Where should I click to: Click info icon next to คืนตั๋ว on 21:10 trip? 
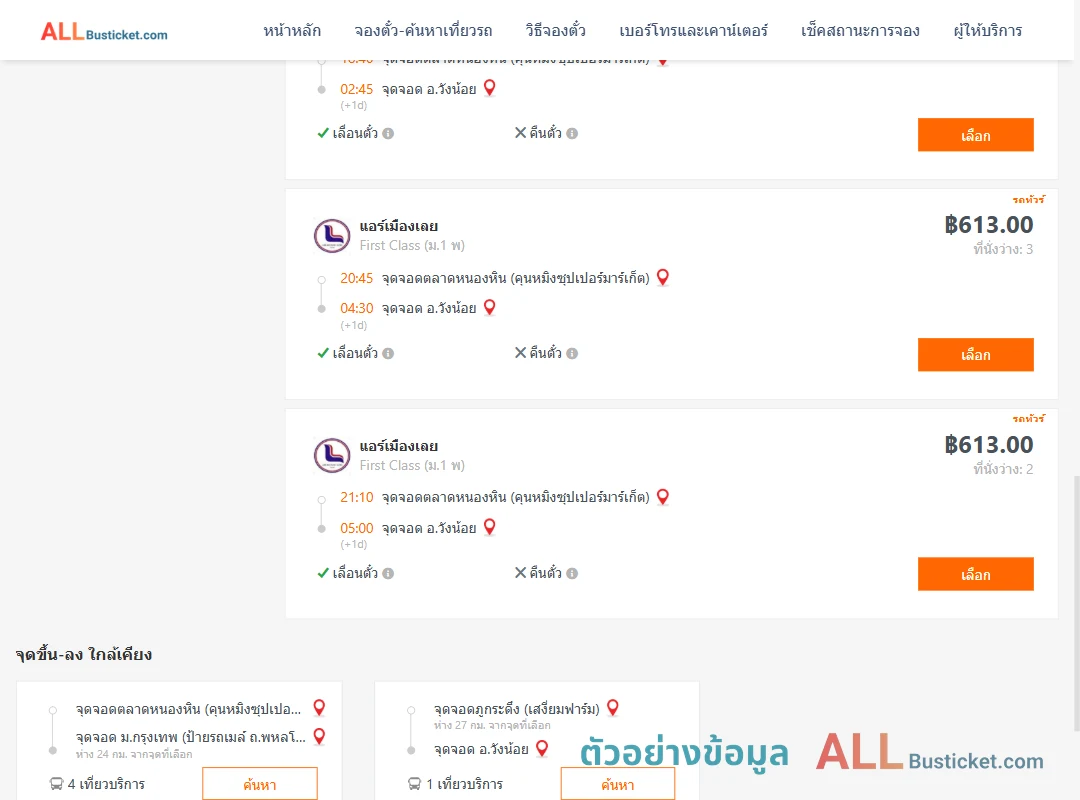[x=572, y=573]
